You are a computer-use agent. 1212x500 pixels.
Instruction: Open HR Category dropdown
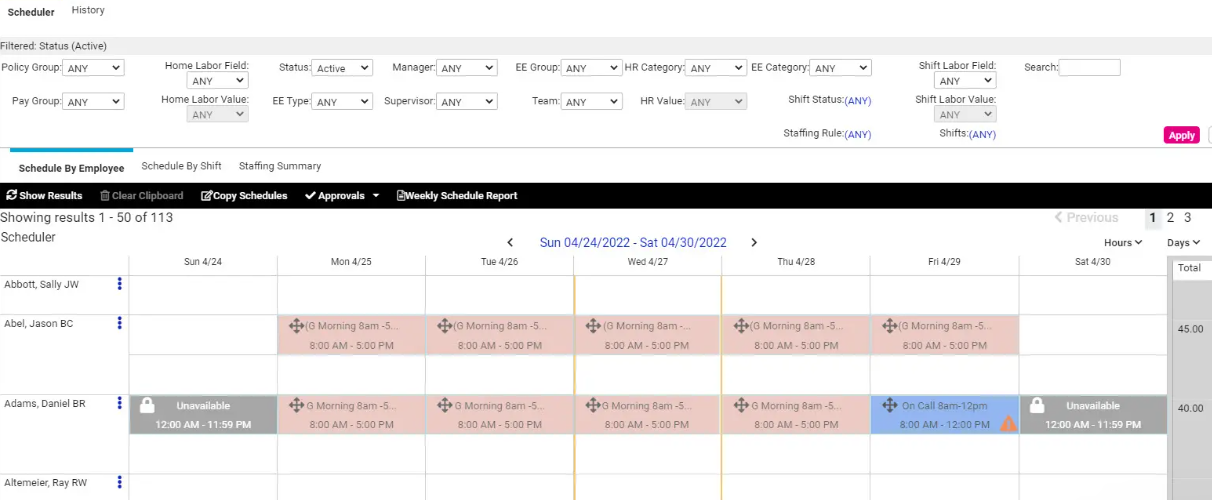716,68
